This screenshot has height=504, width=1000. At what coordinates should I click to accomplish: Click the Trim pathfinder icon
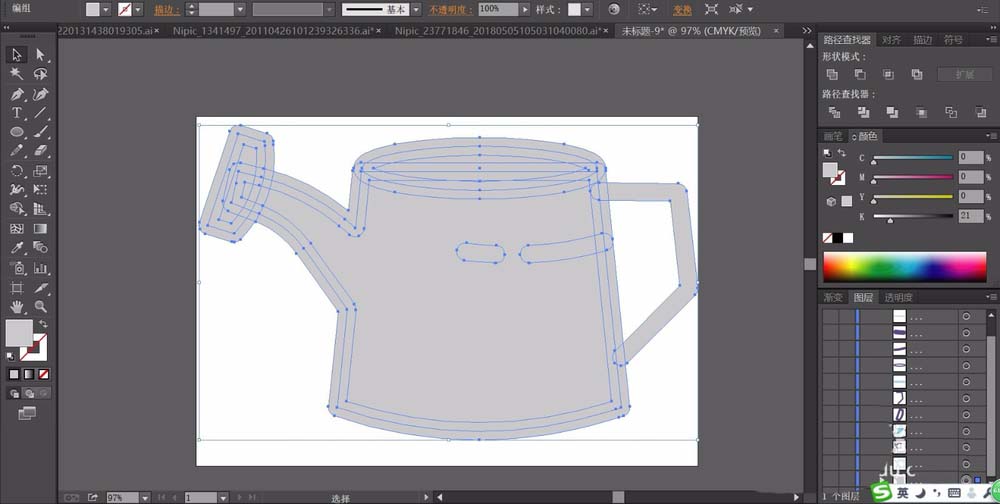click(x=863, y=112)
